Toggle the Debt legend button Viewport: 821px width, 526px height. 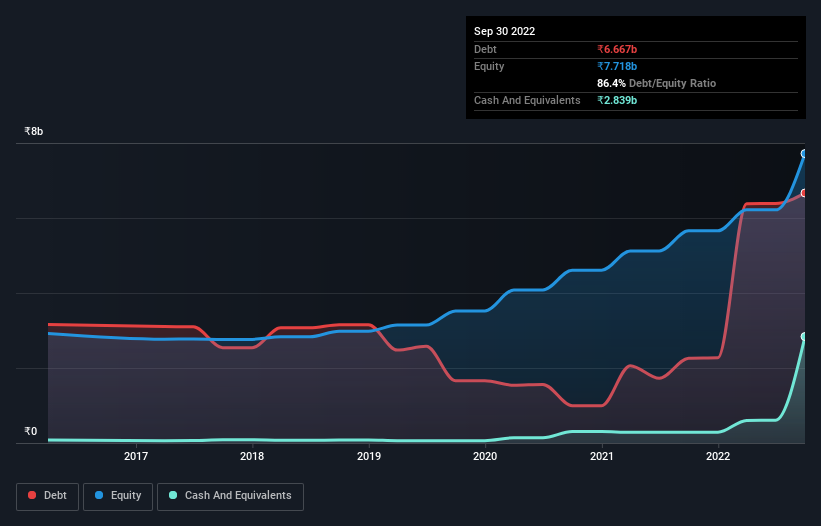click(47, 496)
